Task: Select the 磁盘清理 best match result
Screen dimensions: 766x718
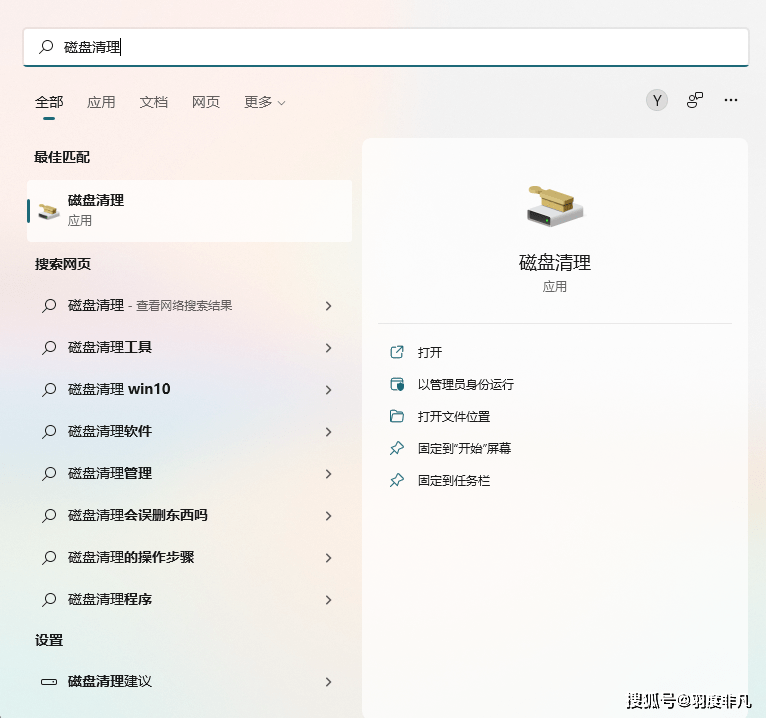Action: pyautogui.click(x=190, y=211)
